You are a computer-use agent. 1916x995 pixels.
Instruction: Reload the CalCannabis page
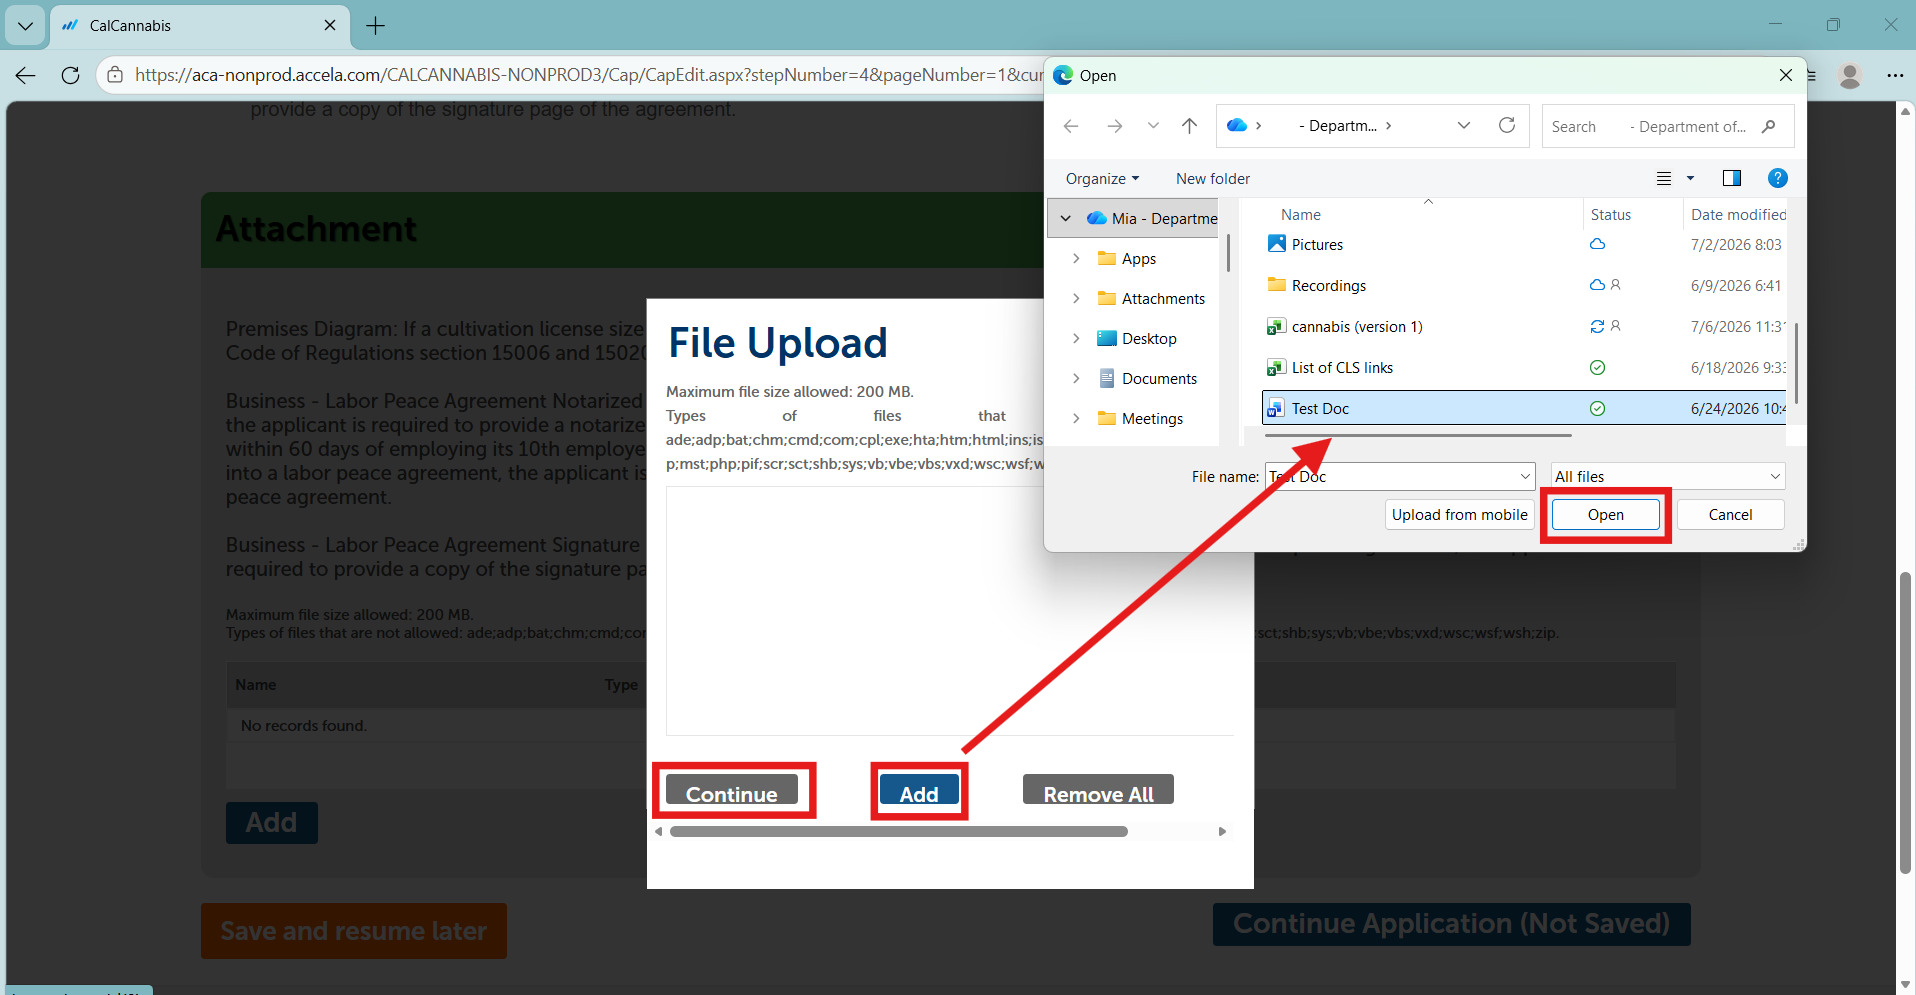point(70,75)
